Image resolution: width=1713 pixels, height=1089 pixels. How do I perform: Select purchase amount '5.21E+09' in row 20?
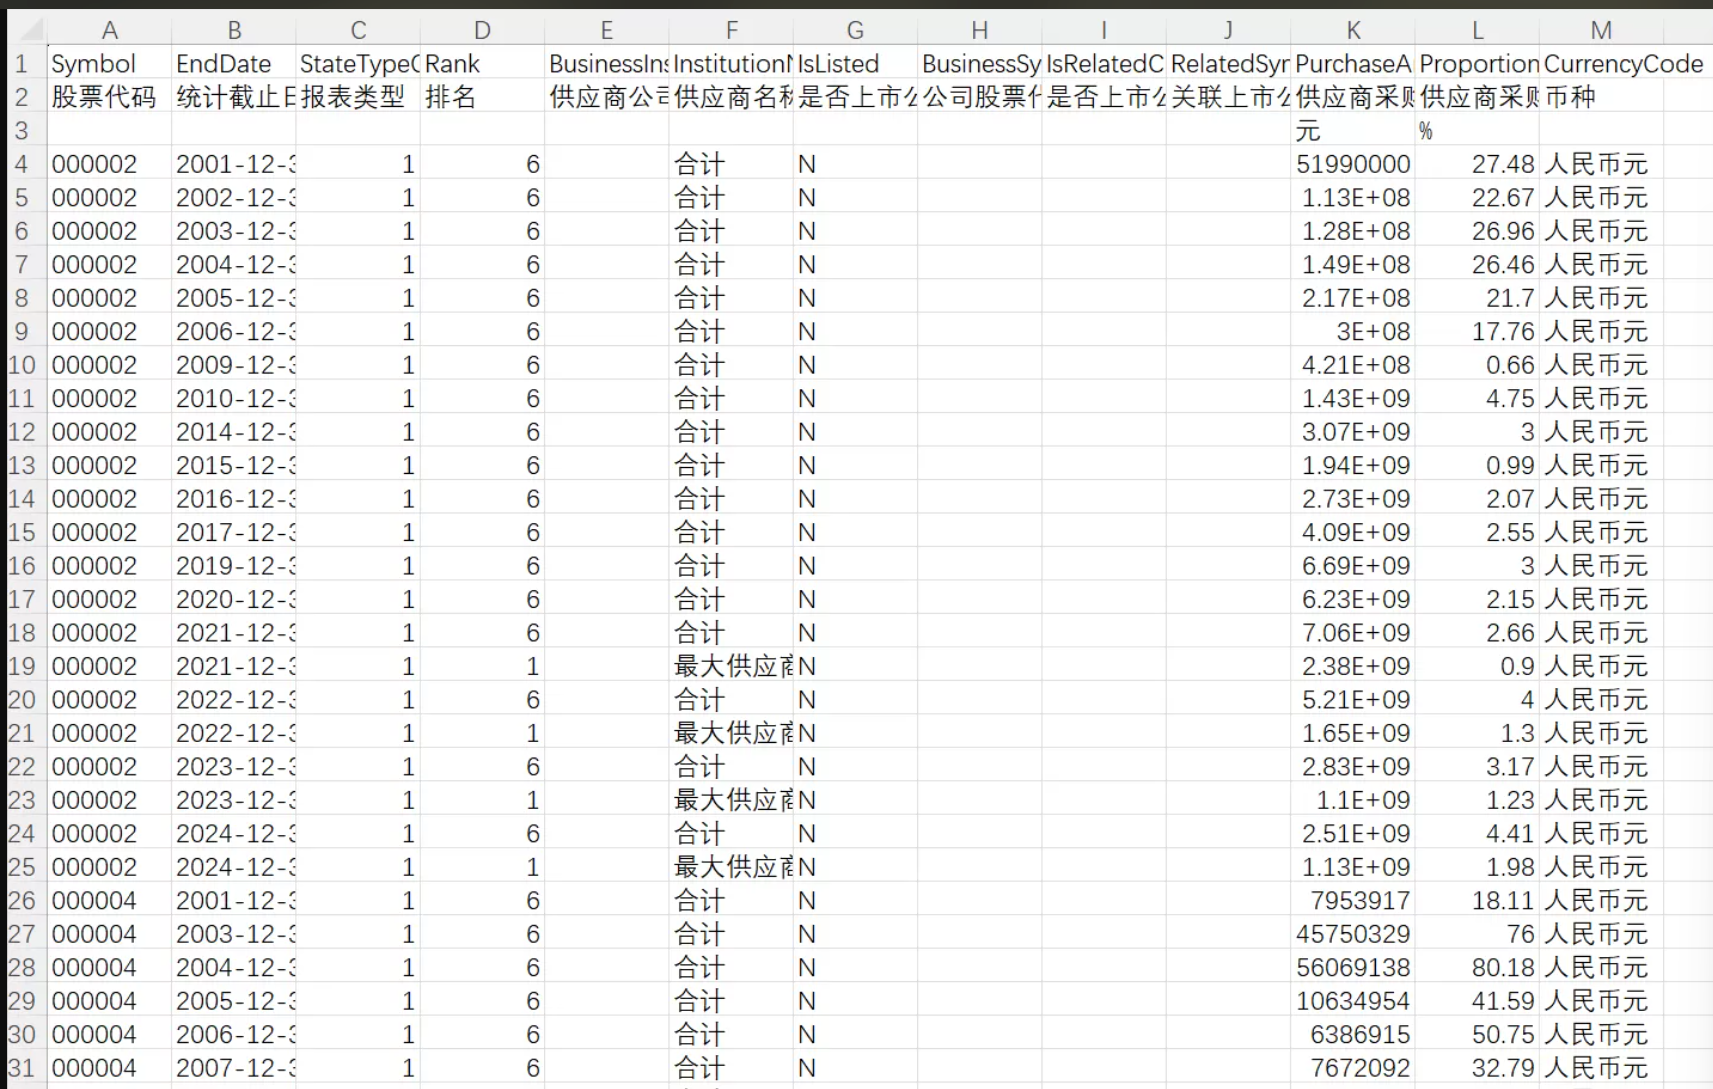[x=1352, y=700]
